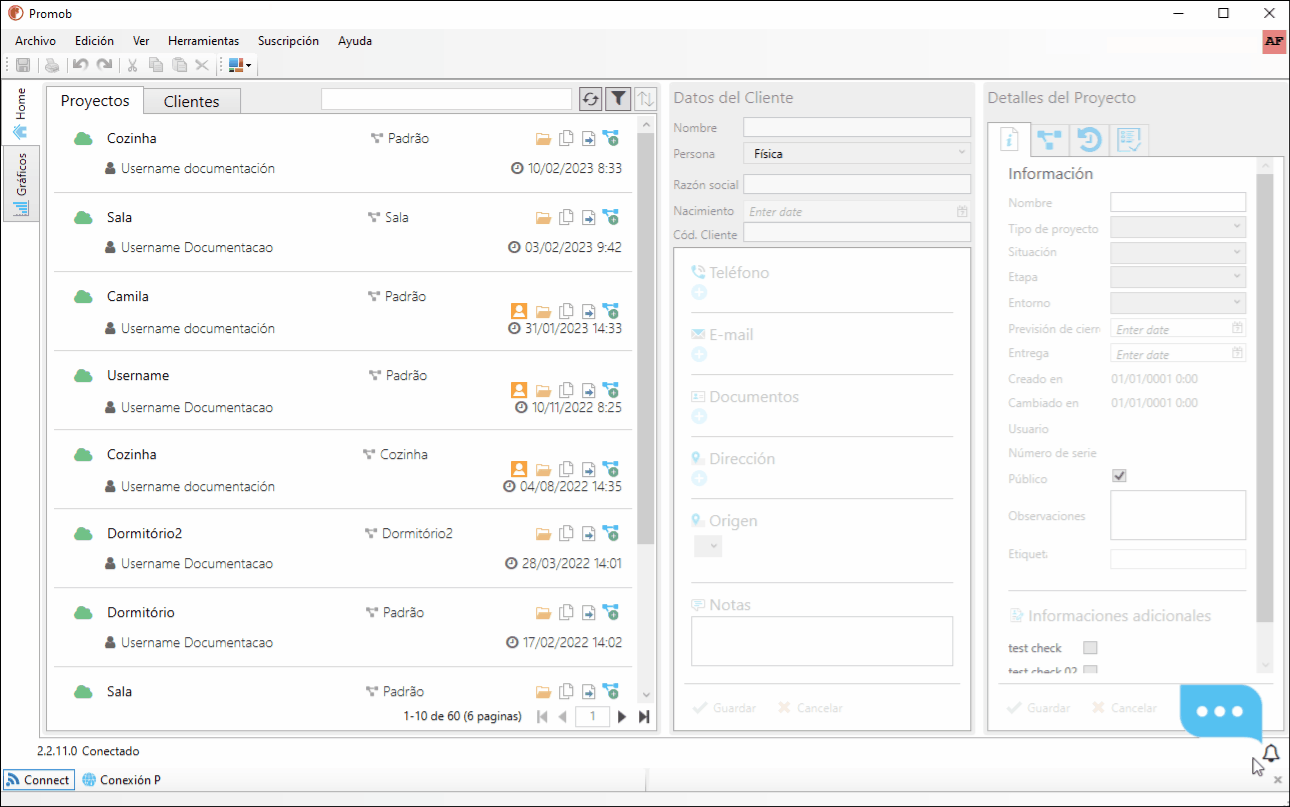Switch to the Gráficos side tab
The image size is (1290, 807).
pyautogui.click(x=21, y=185)
